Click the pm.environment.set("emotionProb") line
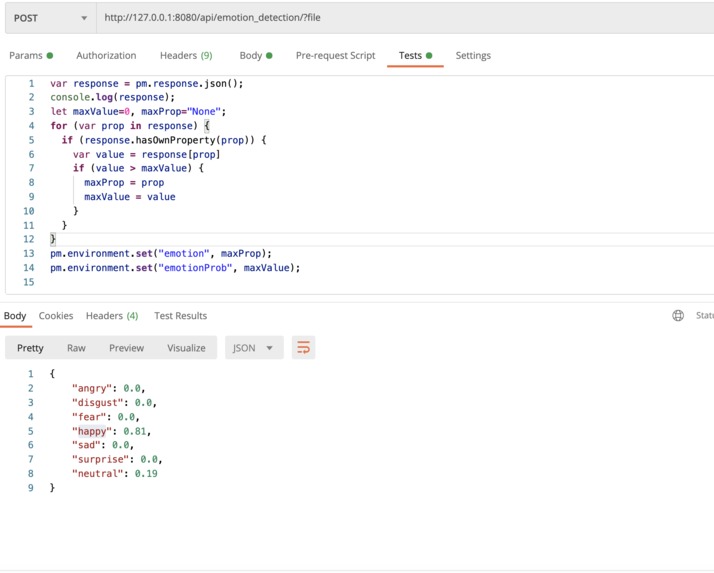The width and height of the screenshot is (714, 573). [x=175, y=268]
